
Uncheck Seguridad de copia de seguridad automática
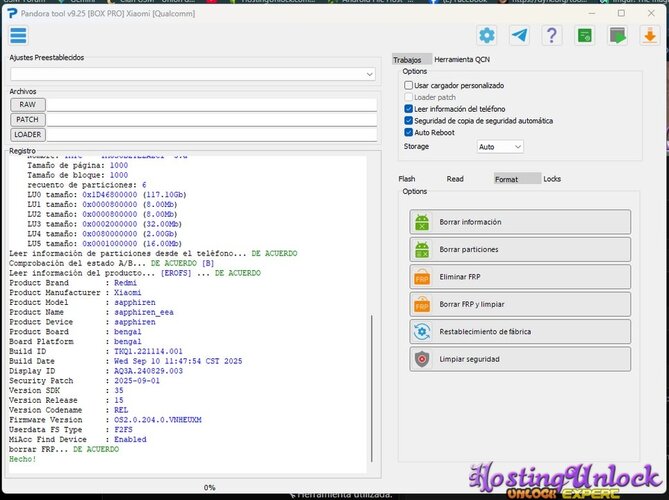408,121
